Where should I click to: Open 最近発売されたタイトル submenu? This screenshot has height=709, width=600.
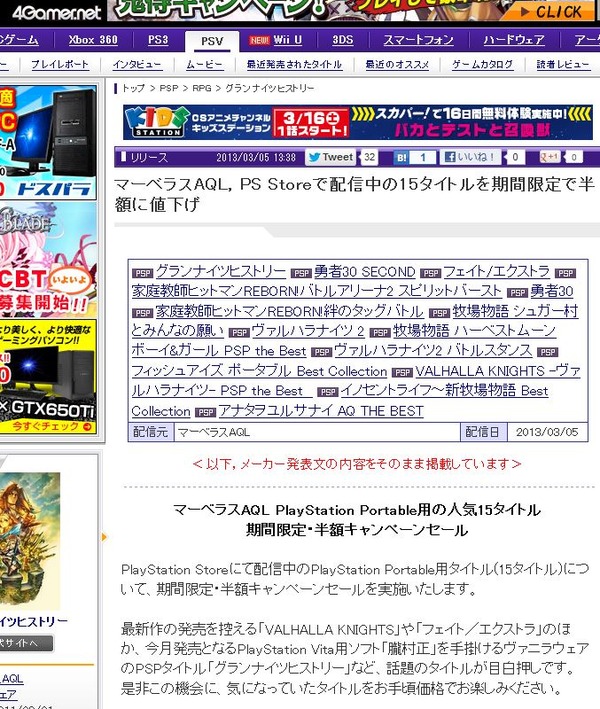click(x=294, y=64)
